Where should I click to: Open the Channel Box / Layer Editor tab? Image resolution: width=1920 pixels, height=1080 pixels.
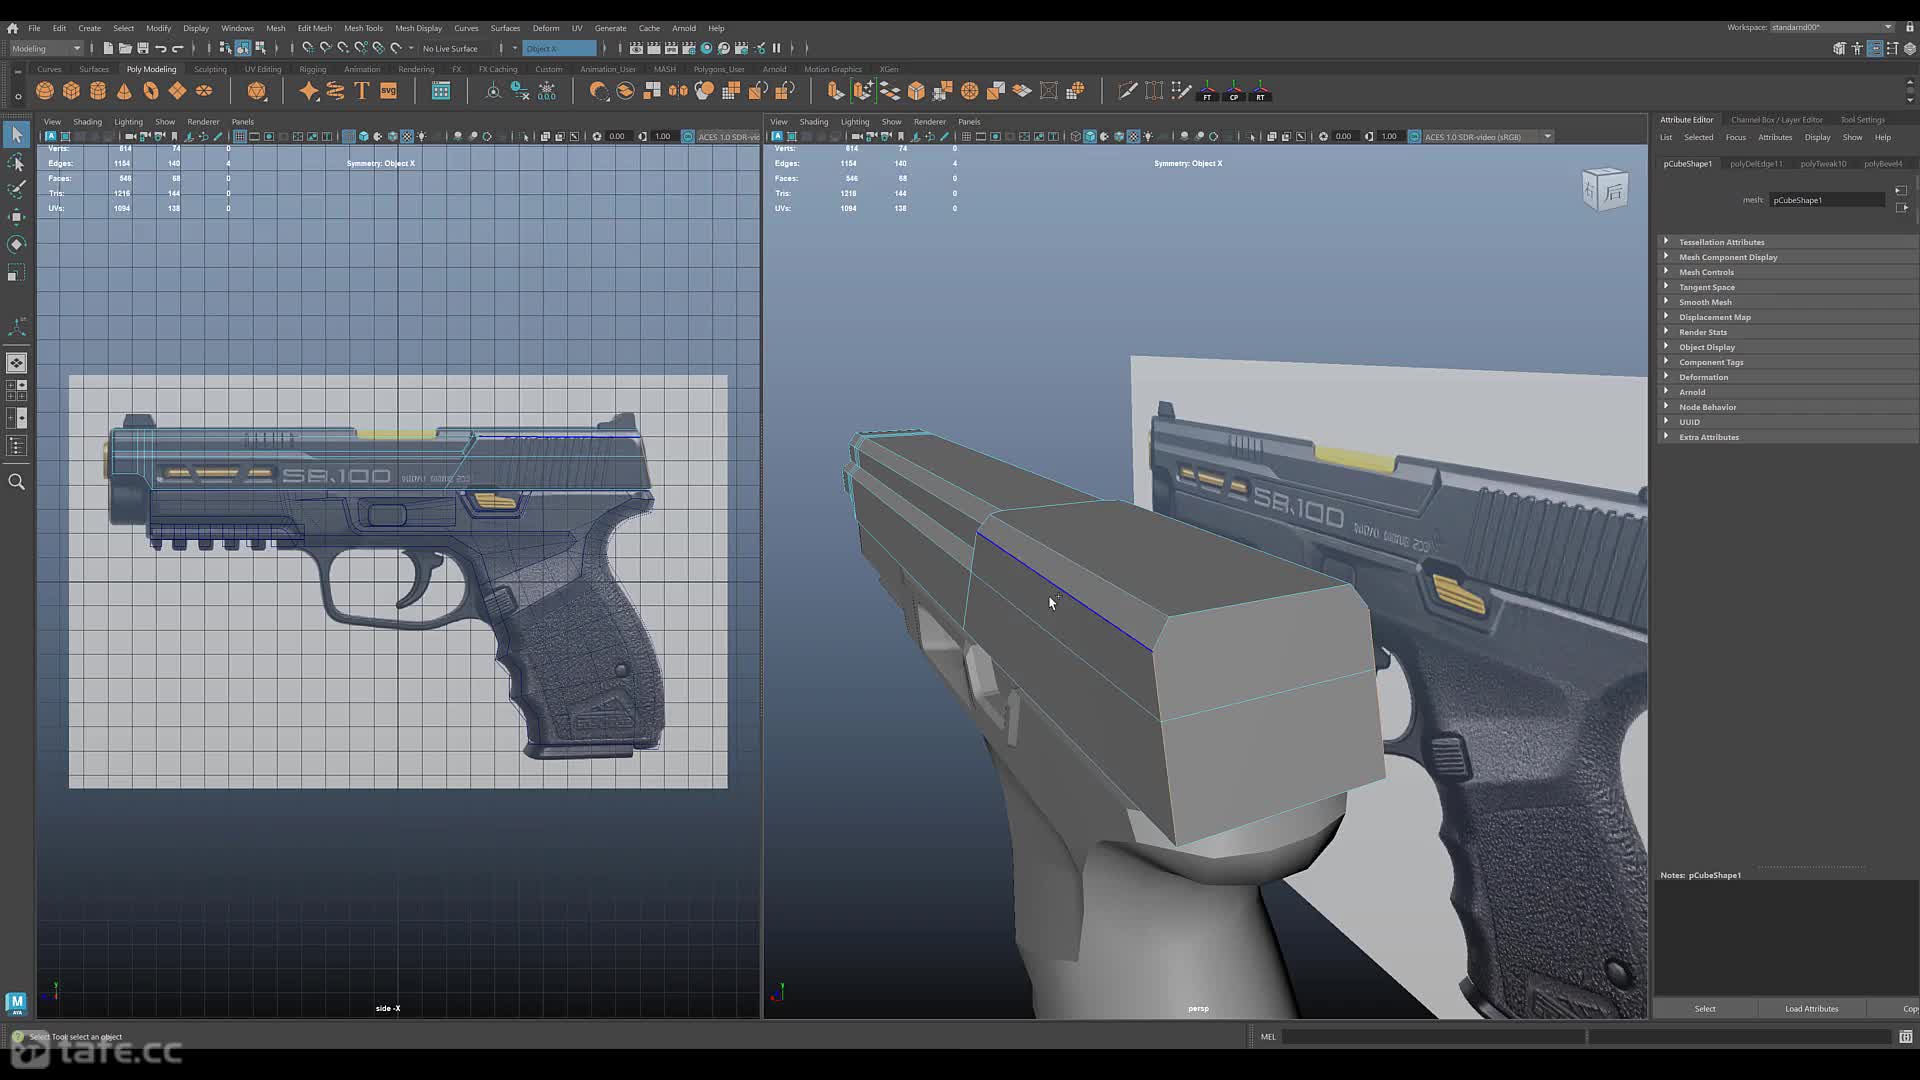tap(1776, 119)
